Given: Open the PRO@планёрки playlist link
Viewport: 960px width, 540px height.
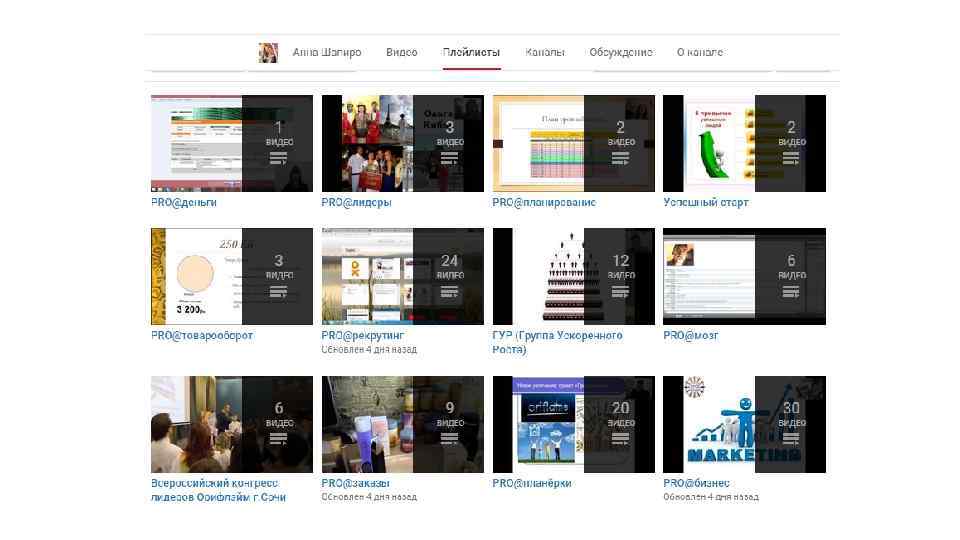Looking at the screenshot, I should pyautogui.click(x=531, y=483).
